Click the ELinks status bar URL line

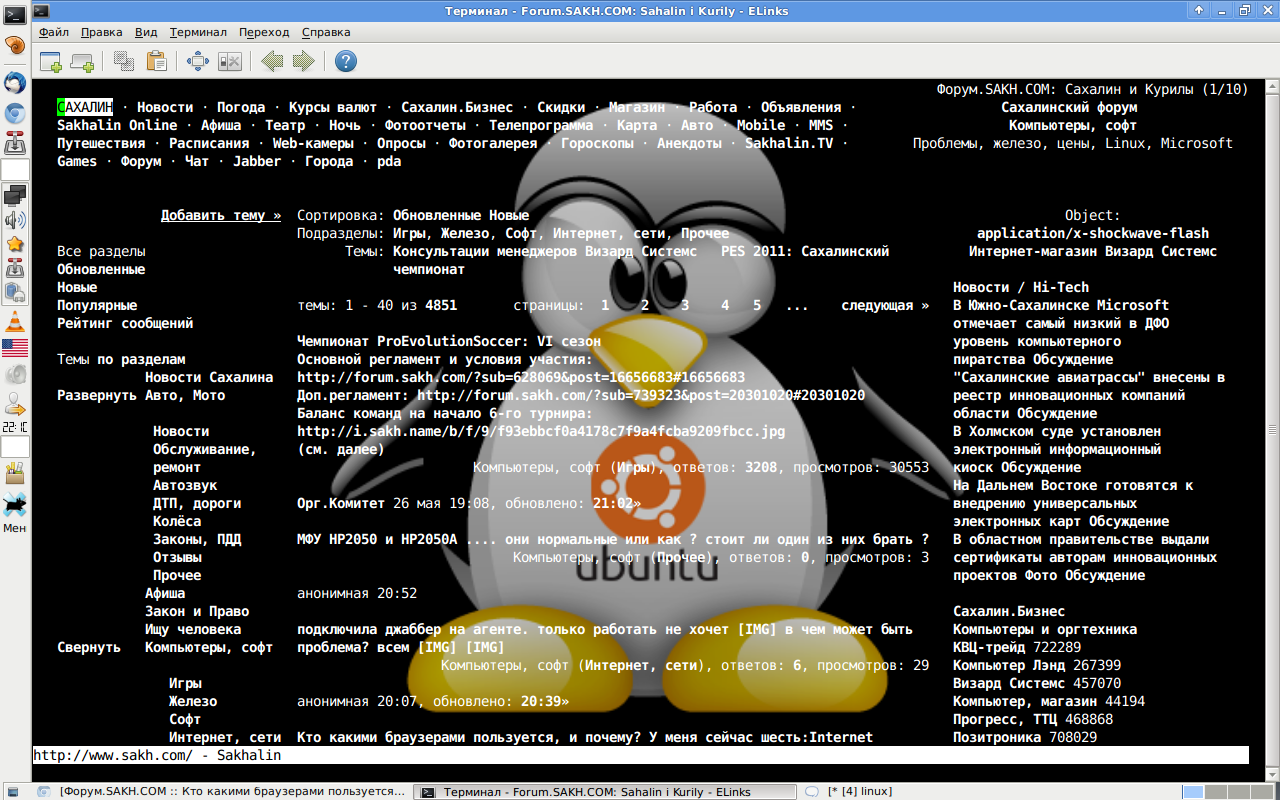[x=640, y=755]
